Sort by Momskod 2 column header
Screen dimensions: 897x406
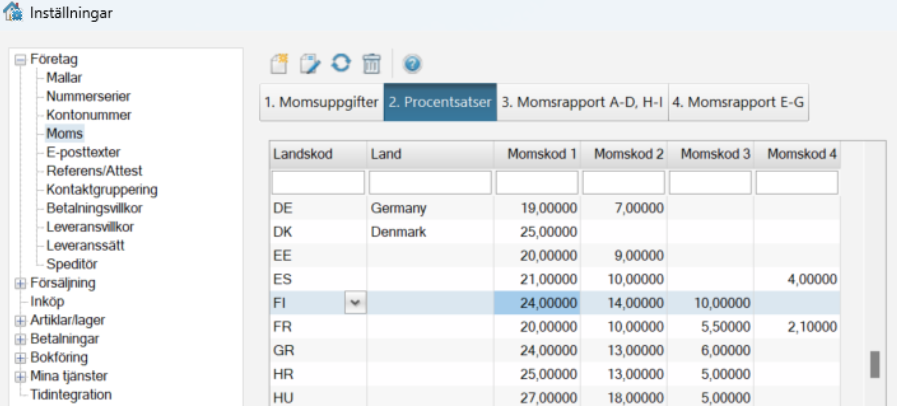(624, 154)
